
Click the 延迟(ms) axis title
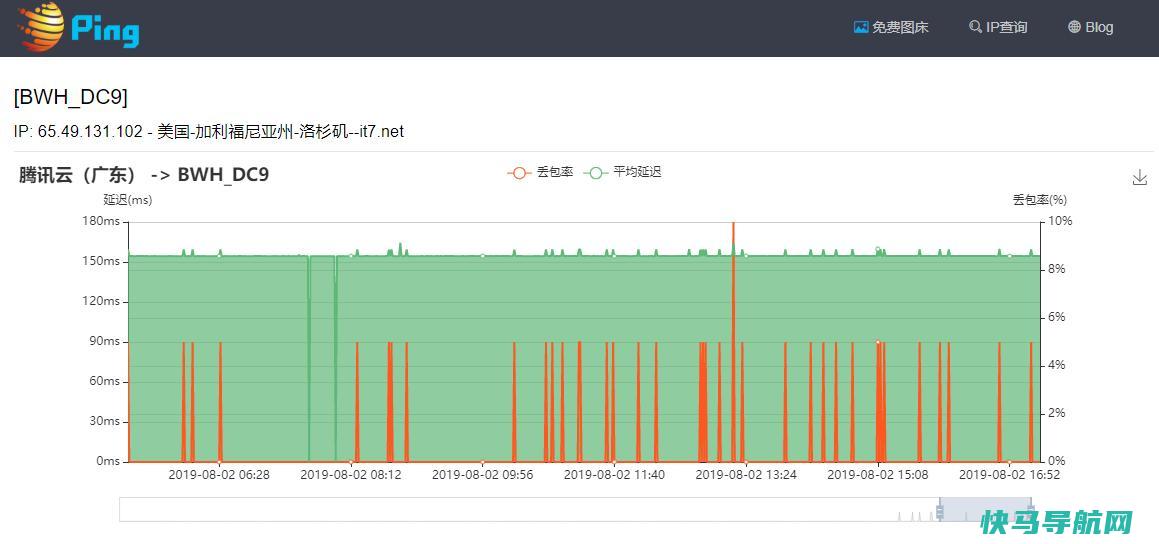coord(128,200)
